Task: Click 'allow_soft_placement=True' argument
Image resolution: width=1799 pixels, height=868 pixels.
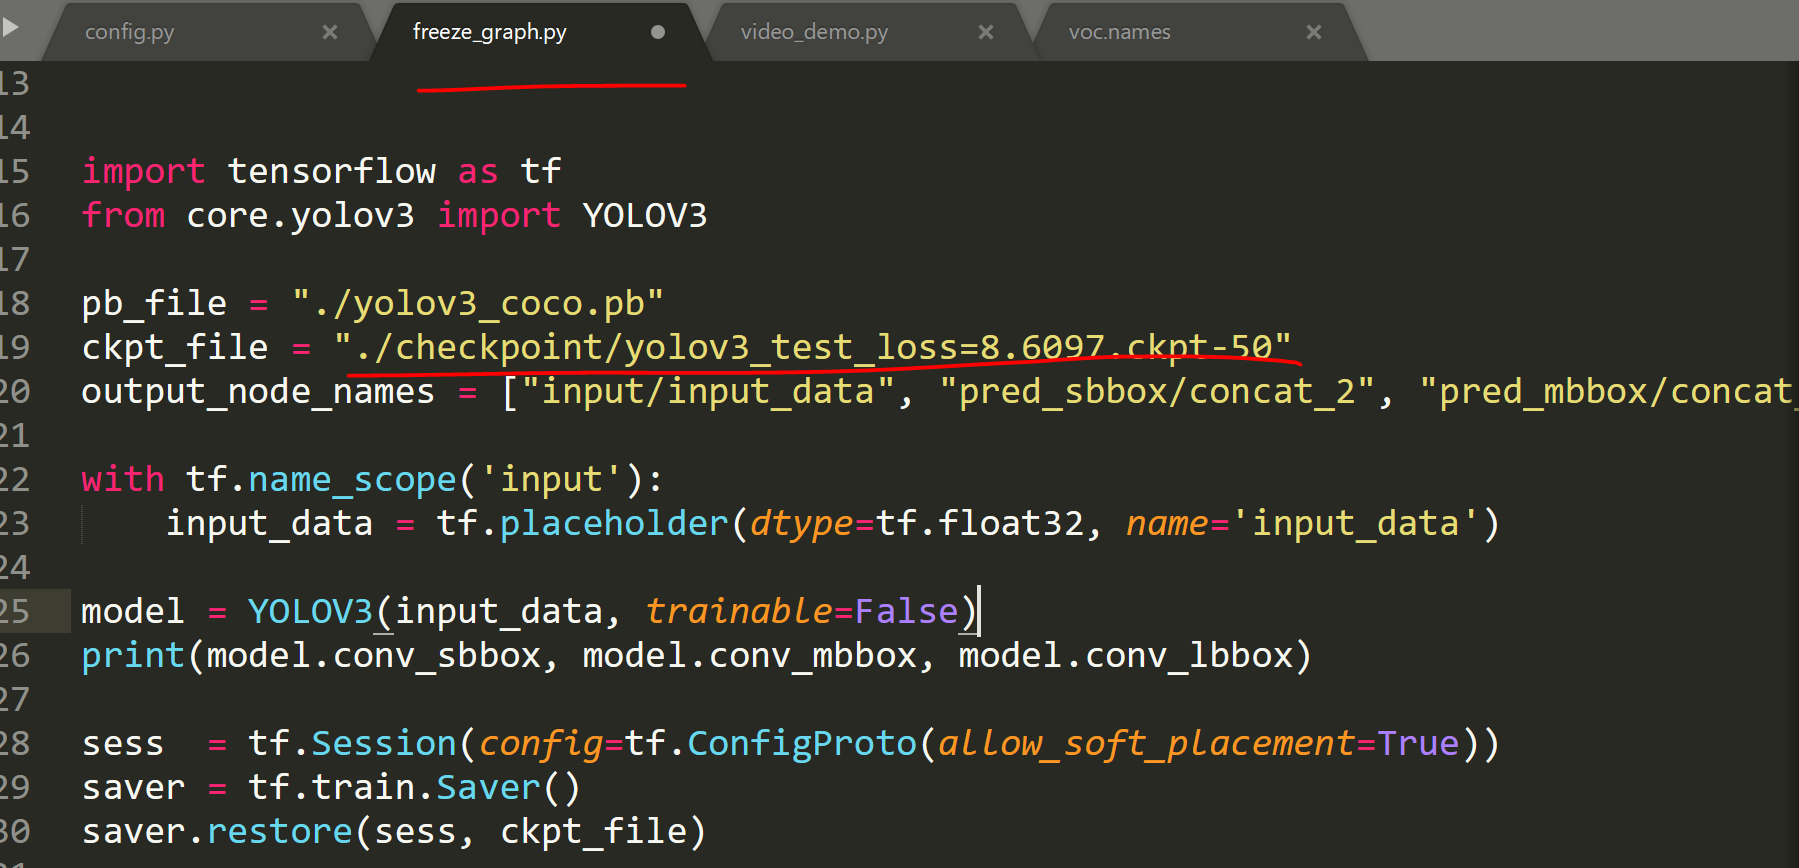Action: point(1198,743)
